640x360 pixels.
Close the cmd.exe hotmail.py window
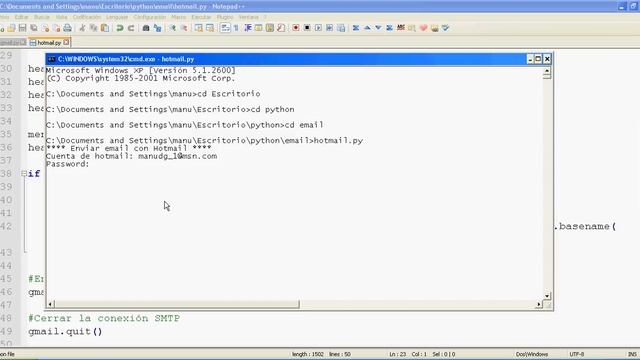coord(547,59)
